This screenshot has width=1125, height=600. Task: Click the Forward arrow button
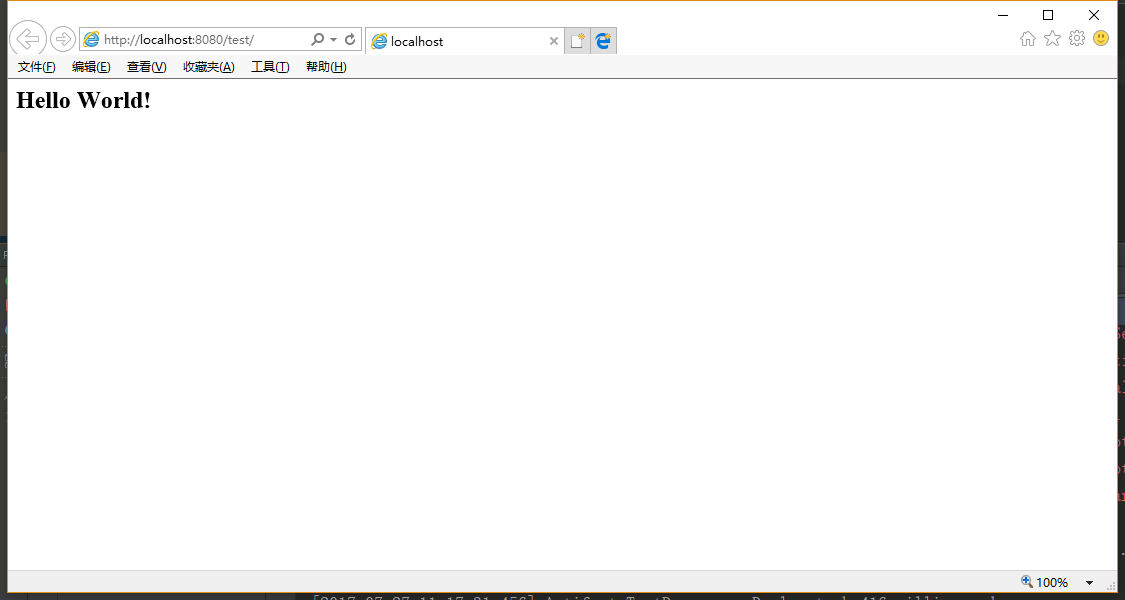coord(63,39)
